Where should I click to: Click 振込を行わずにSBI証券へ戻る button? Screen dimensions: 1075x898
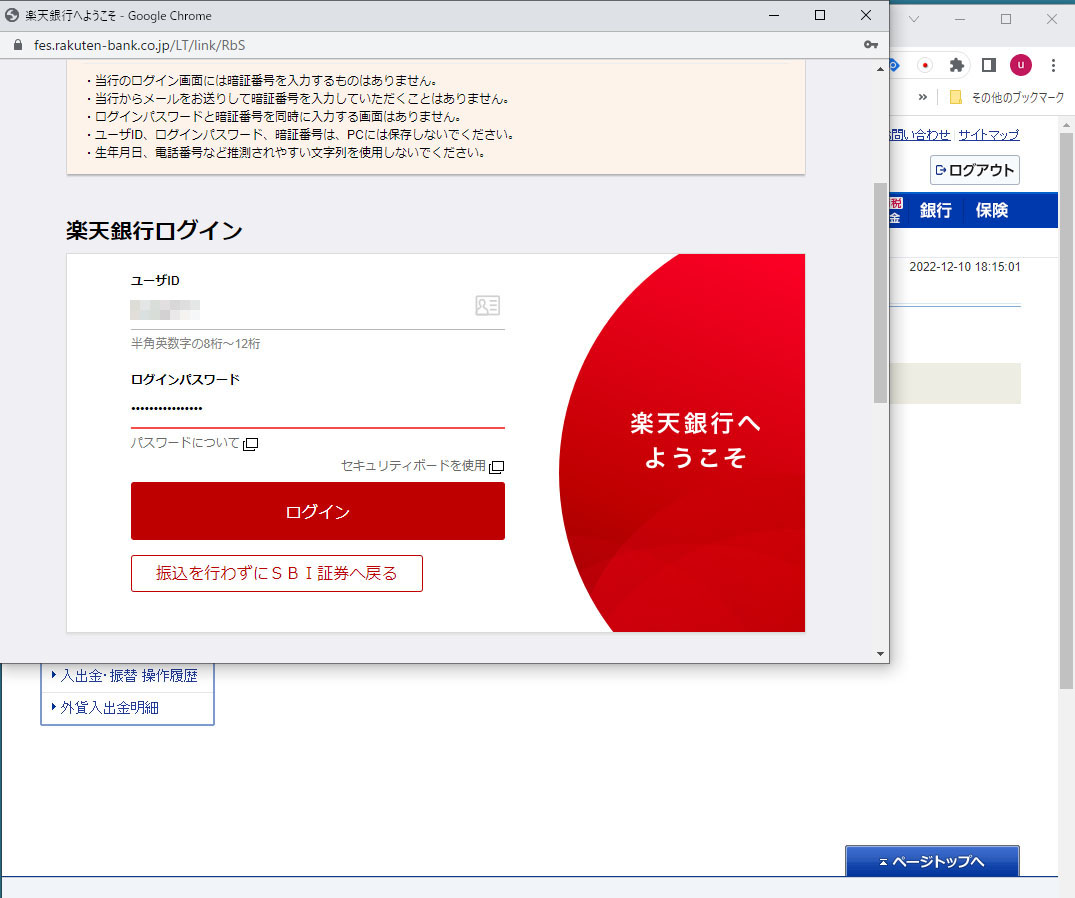click(277, 574)
